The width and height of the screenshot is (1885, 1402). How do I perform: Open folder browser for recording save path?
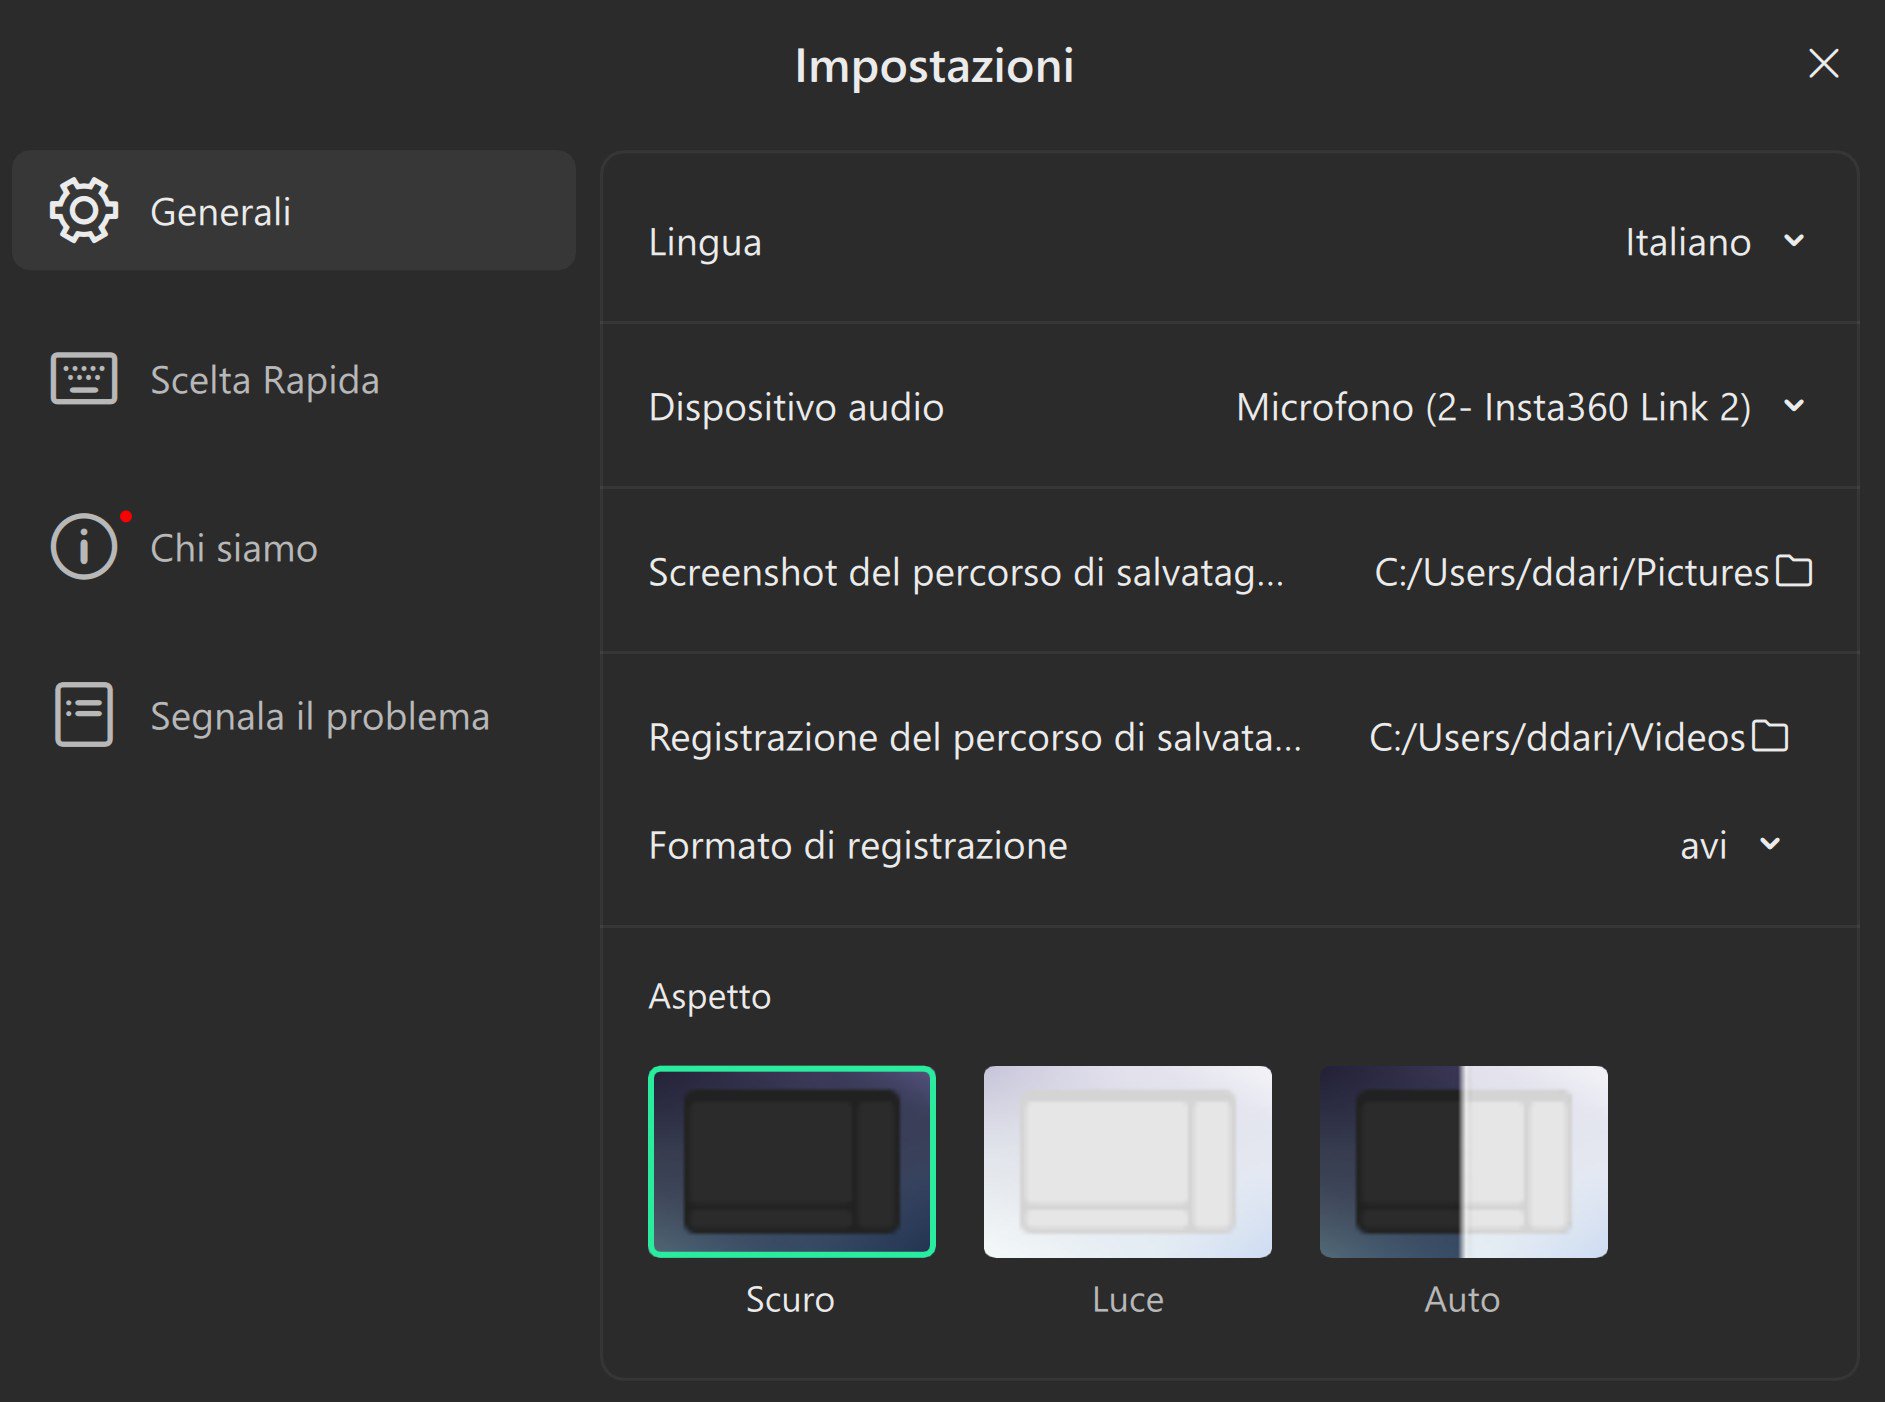click(x=1770, y=736)
